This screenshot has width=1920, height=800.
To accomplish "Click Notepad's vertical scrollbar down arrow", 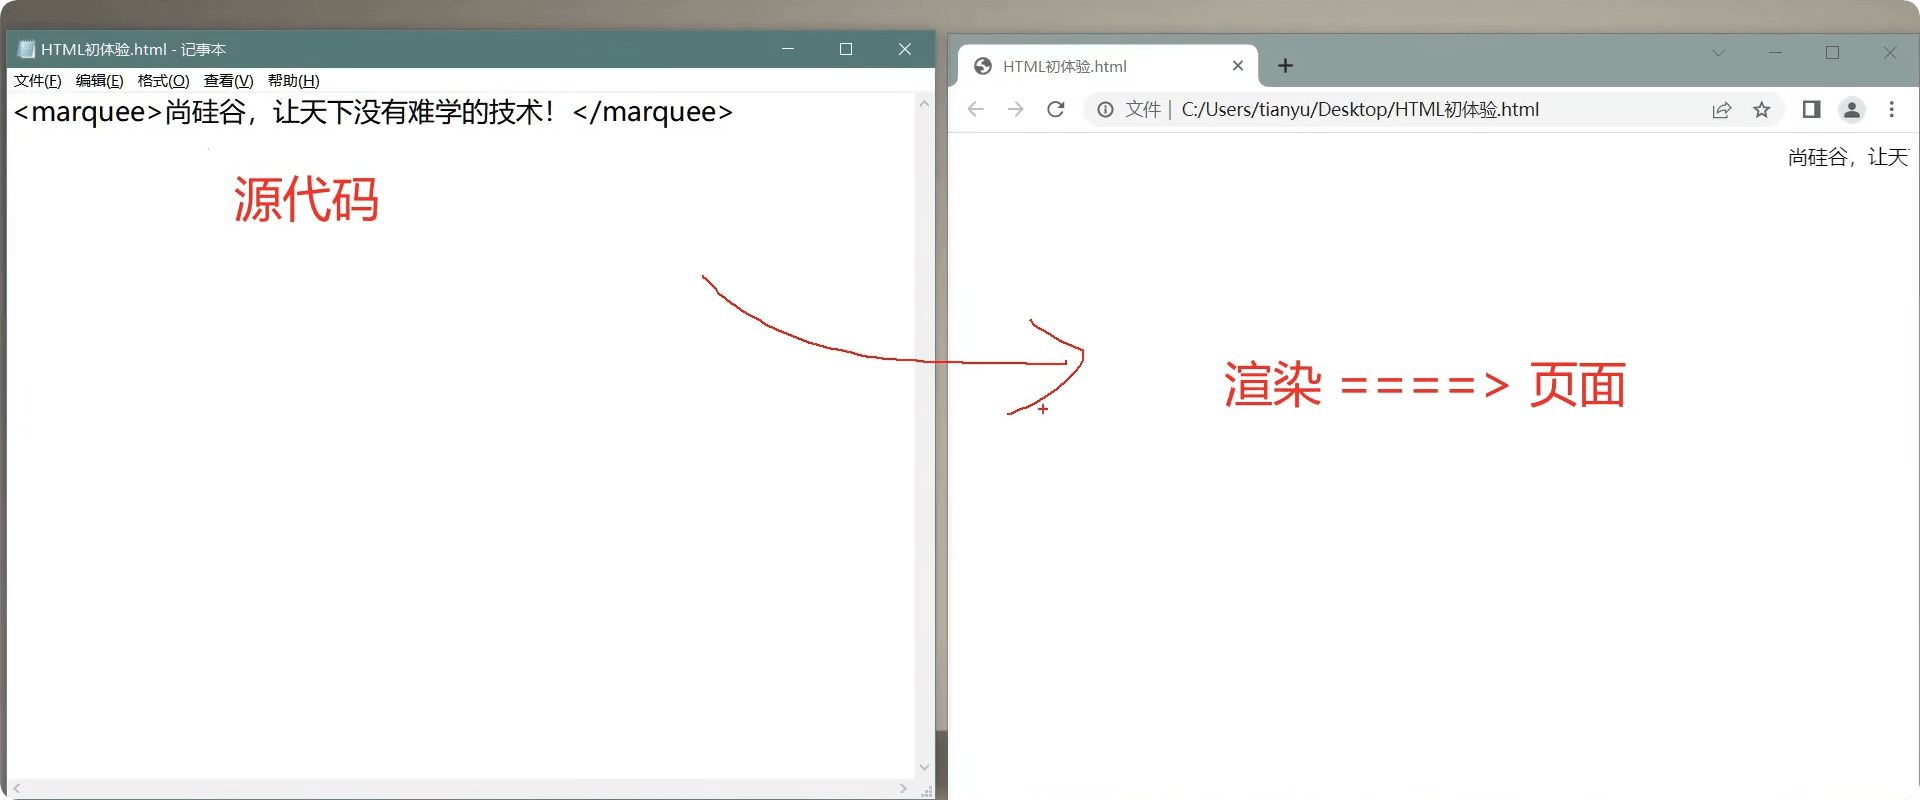I will click(924, 767).
